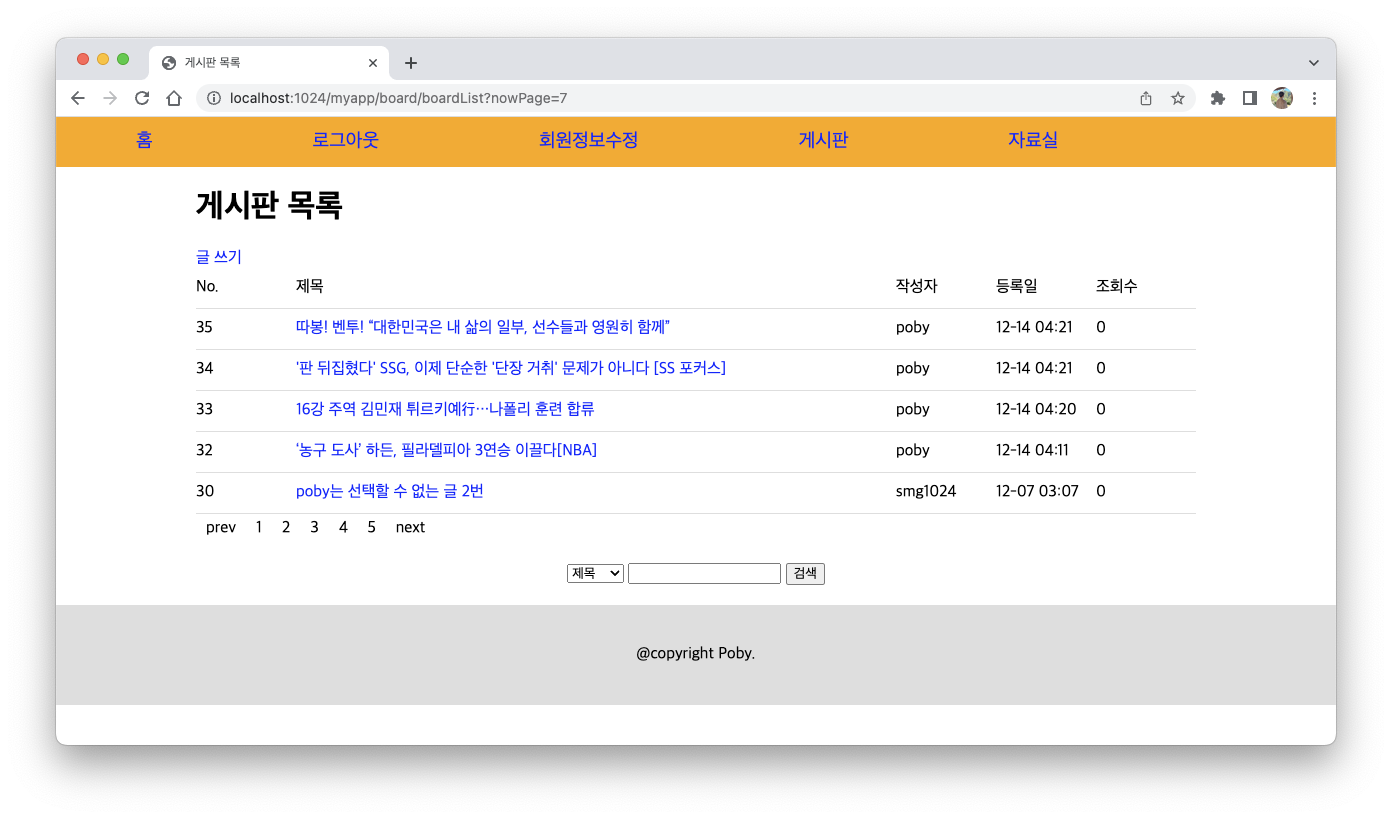Click the 작성자 column header
Screen dimensions: 1392x819
click(917, 286)
